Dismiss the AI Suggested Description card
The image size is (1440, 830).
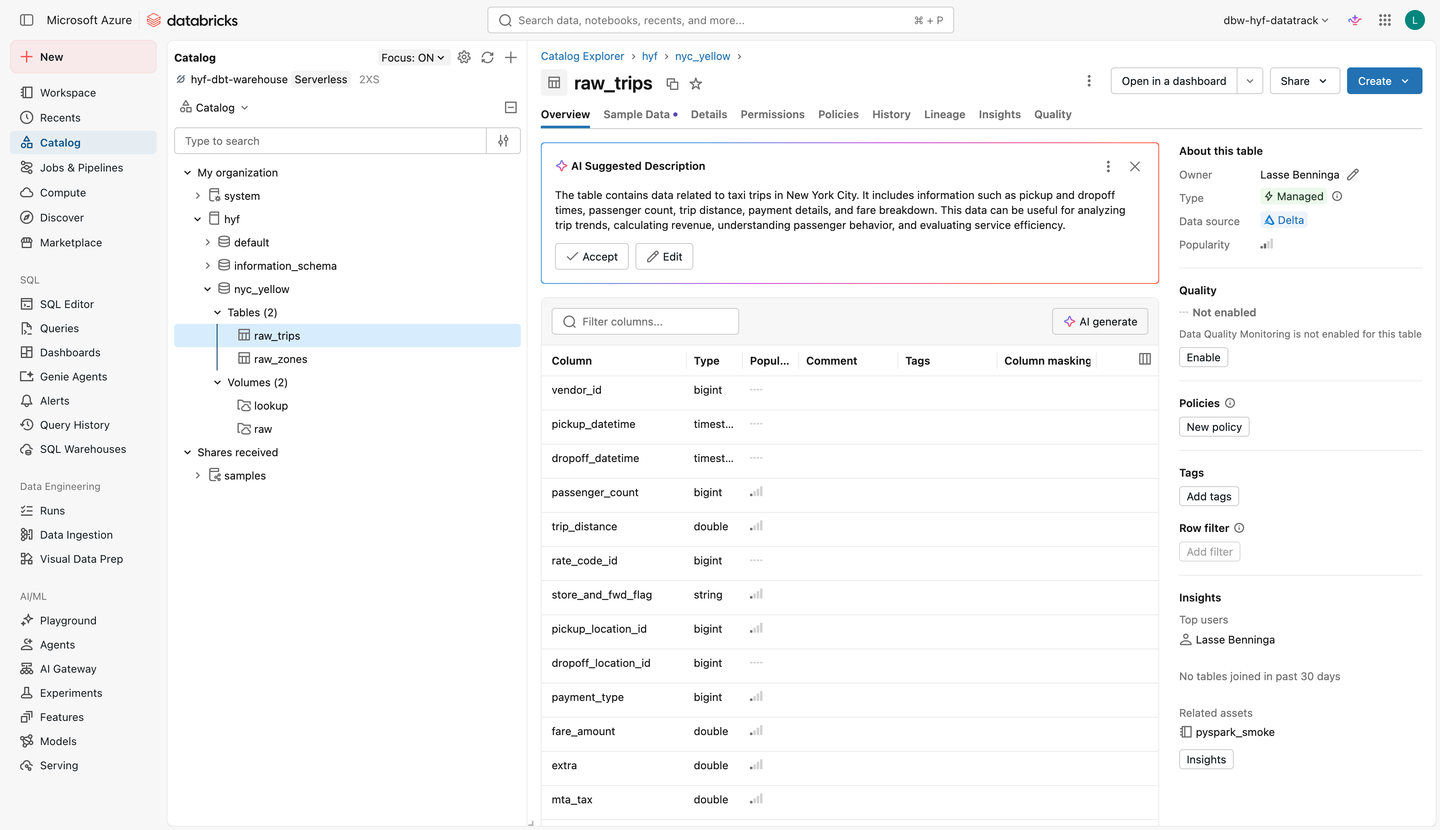click(1135, 167)
